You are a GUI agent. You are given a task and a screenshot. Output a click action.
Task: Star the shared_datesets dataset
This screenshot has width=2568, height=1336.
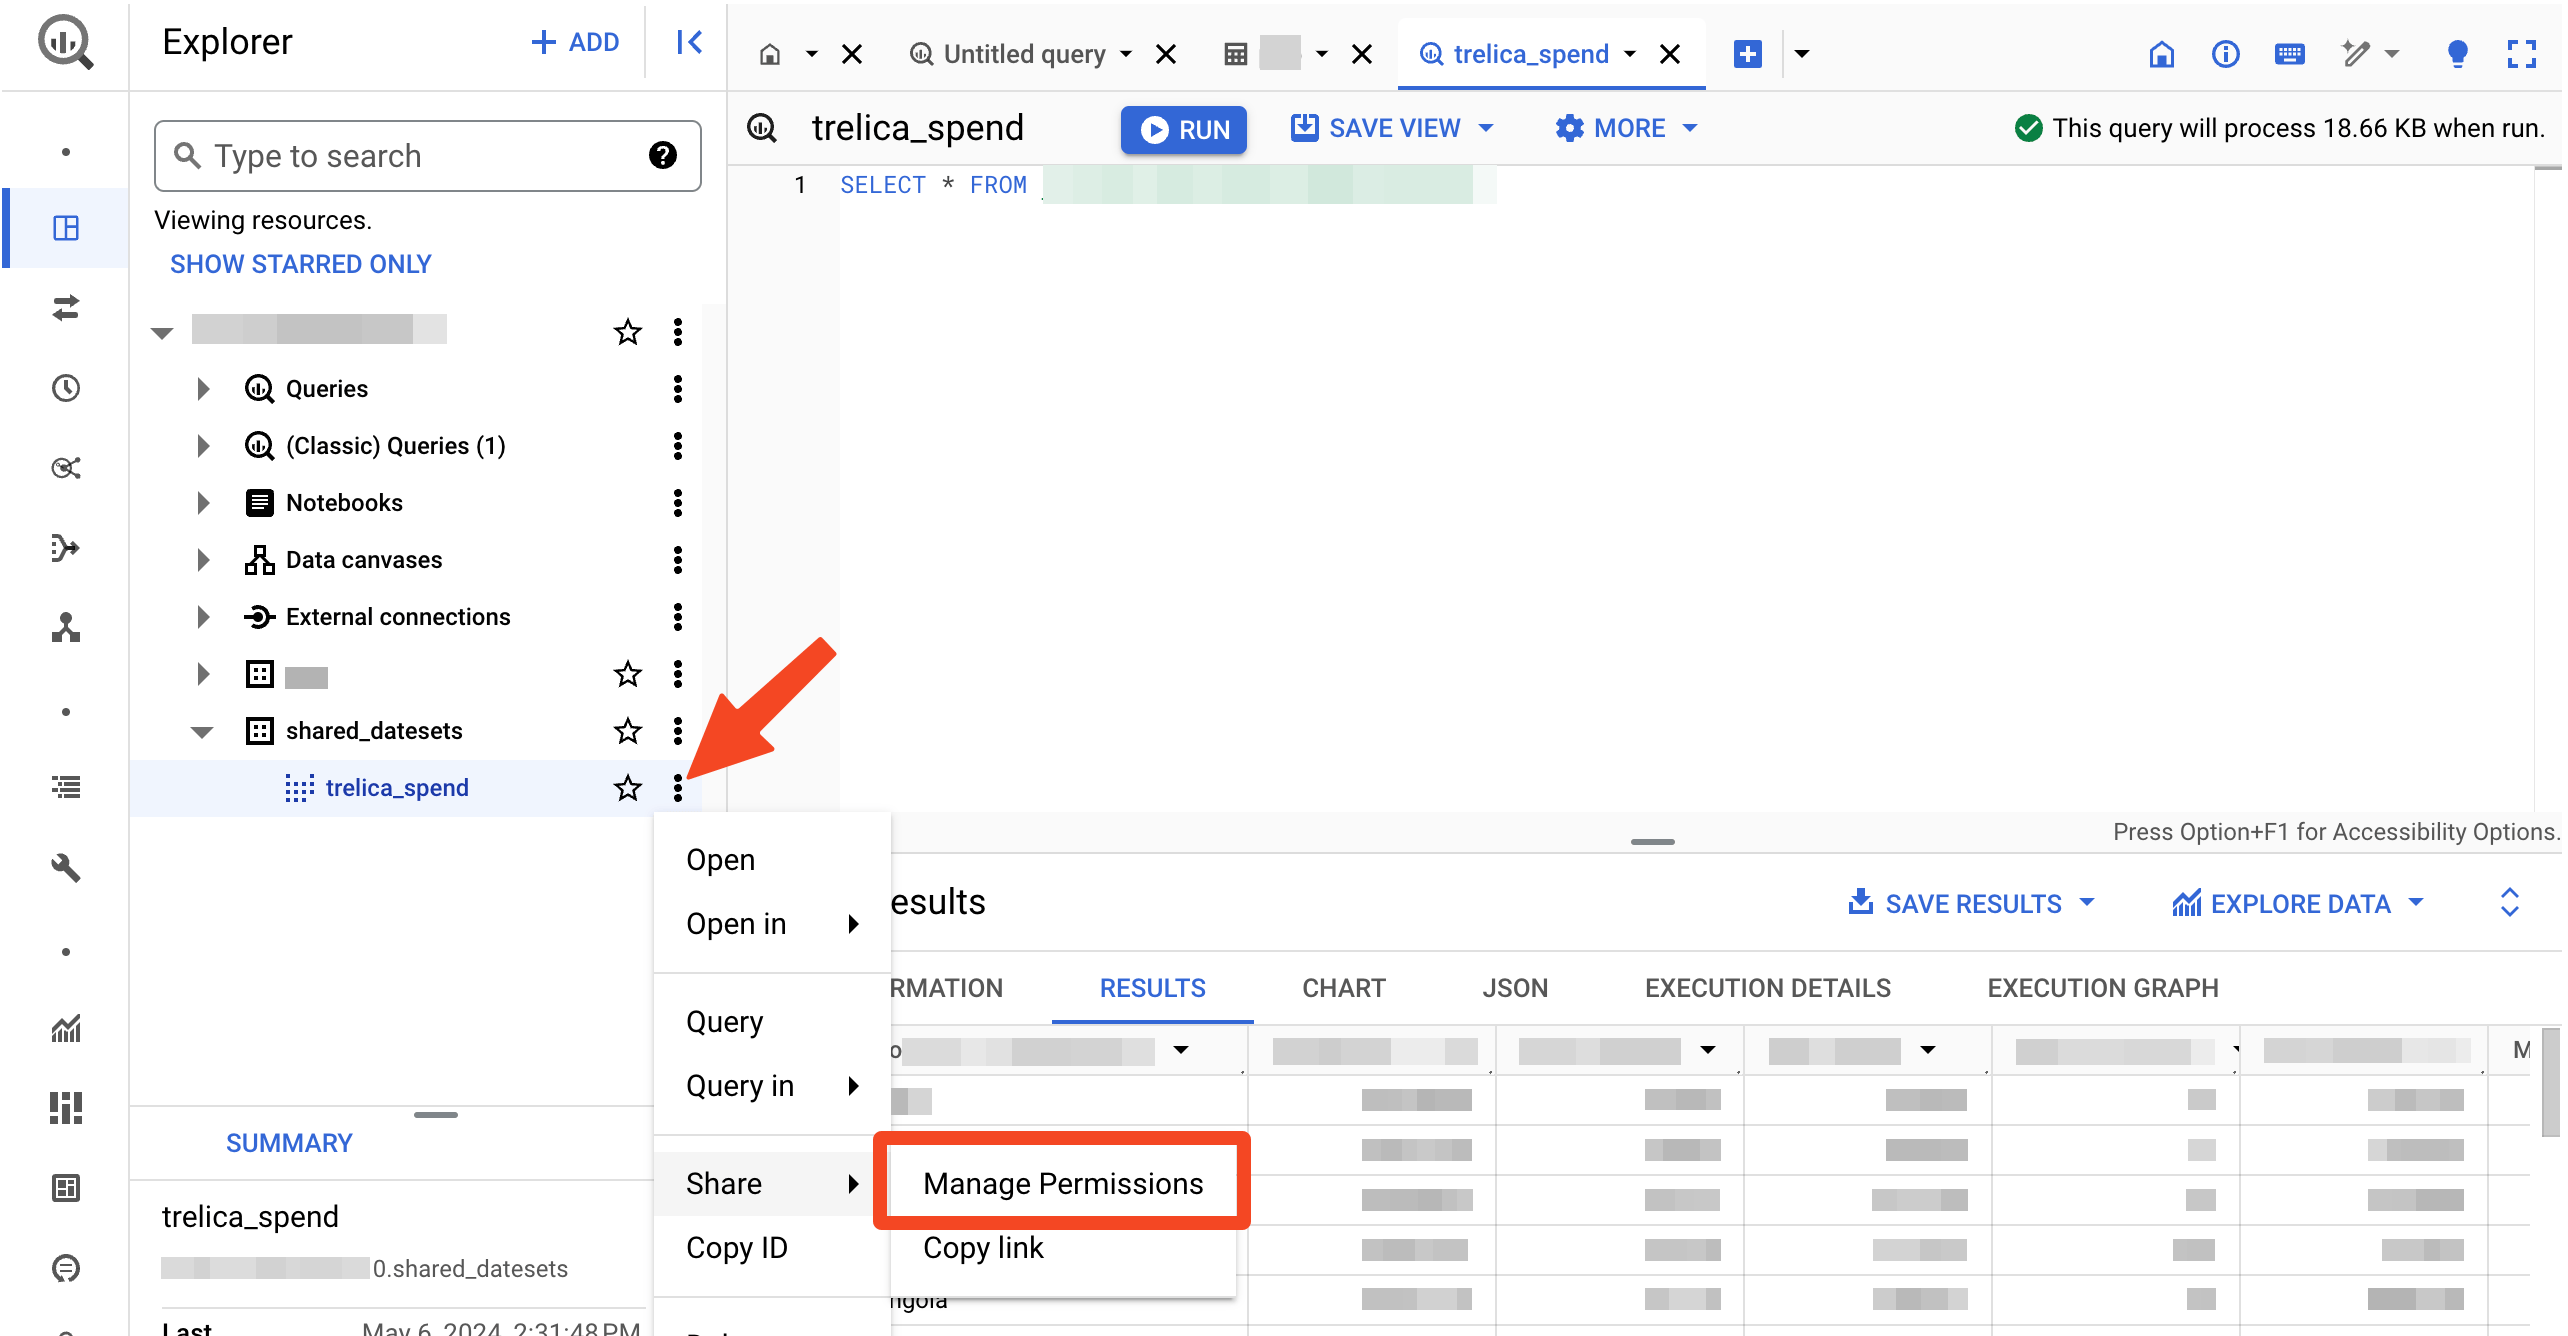click(628, 731)
